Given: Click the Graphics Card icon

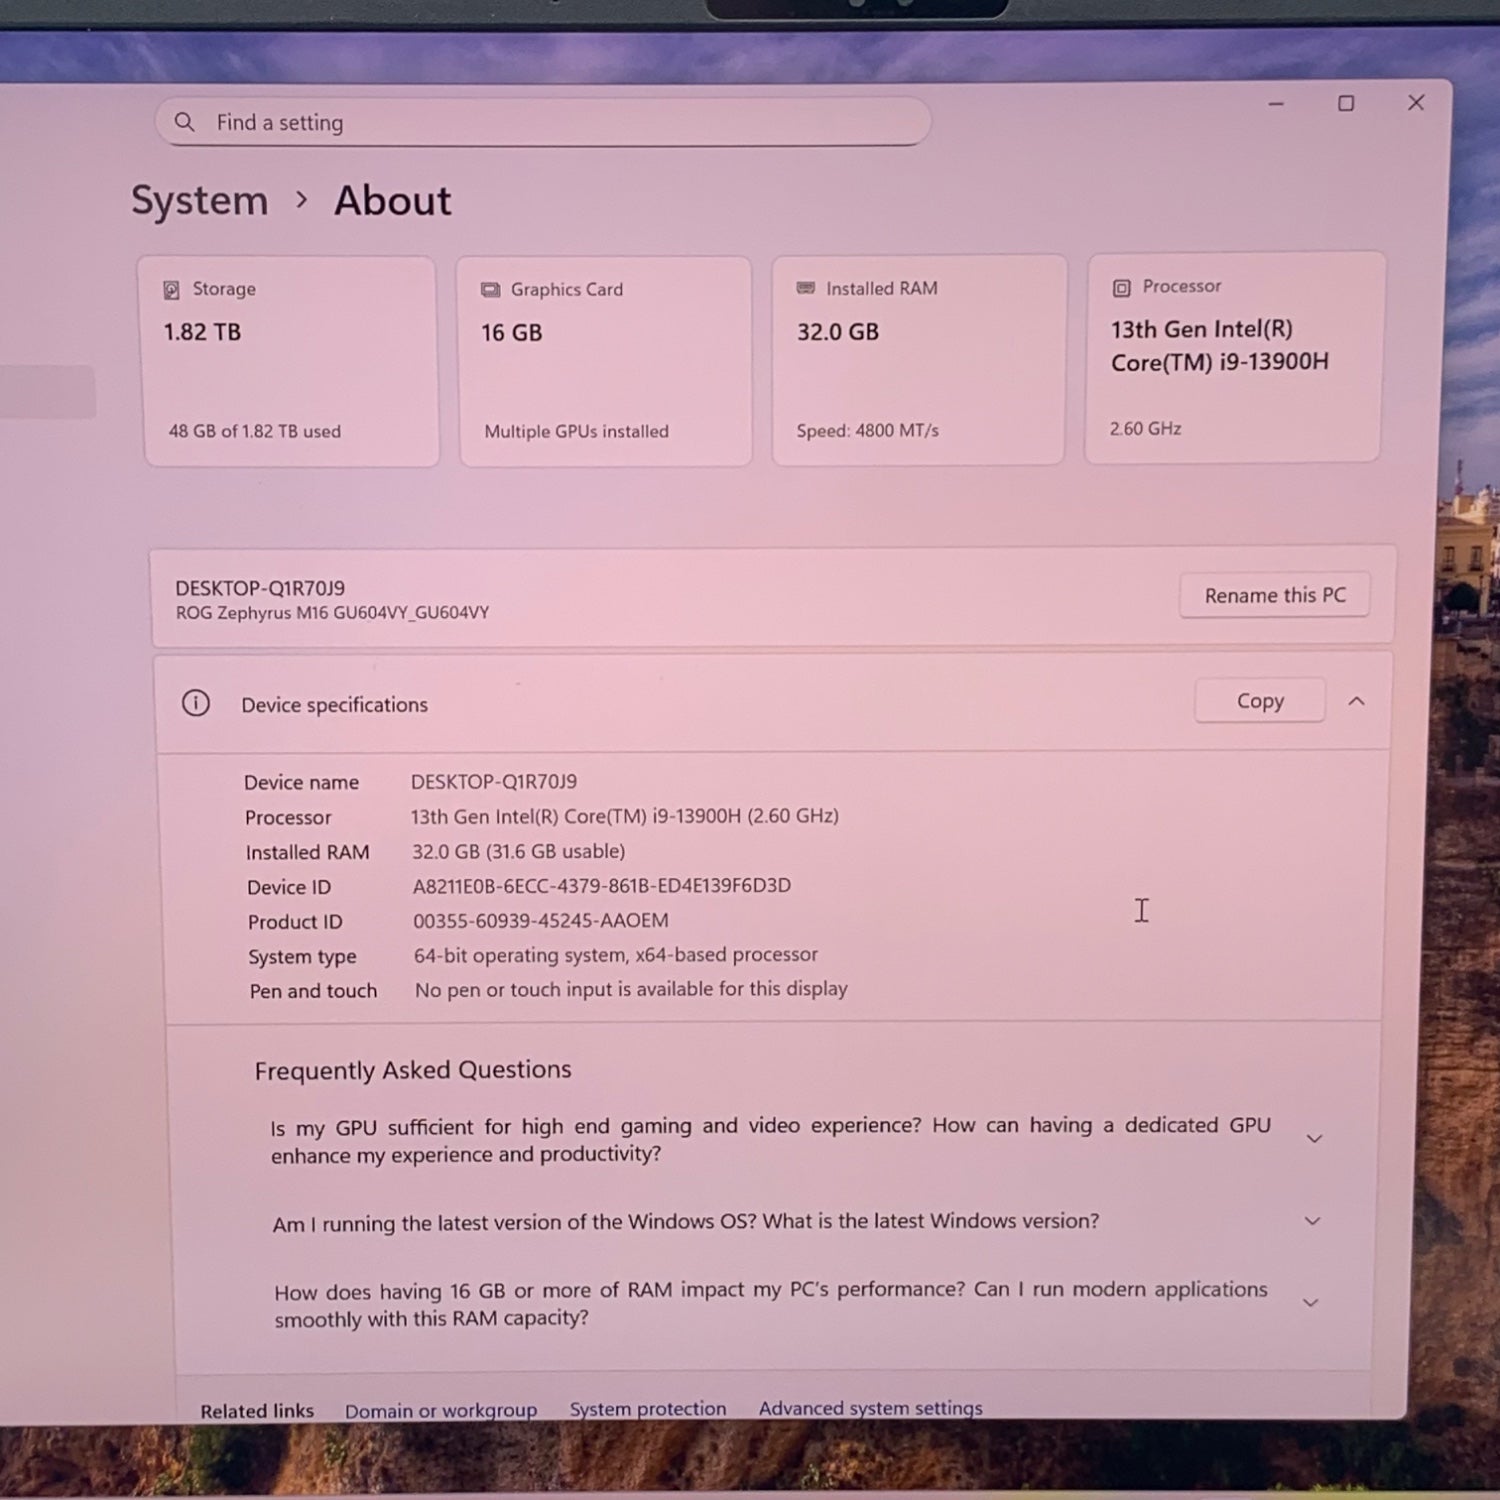Looking at the screenshot, I should click(x=490, y=290).
